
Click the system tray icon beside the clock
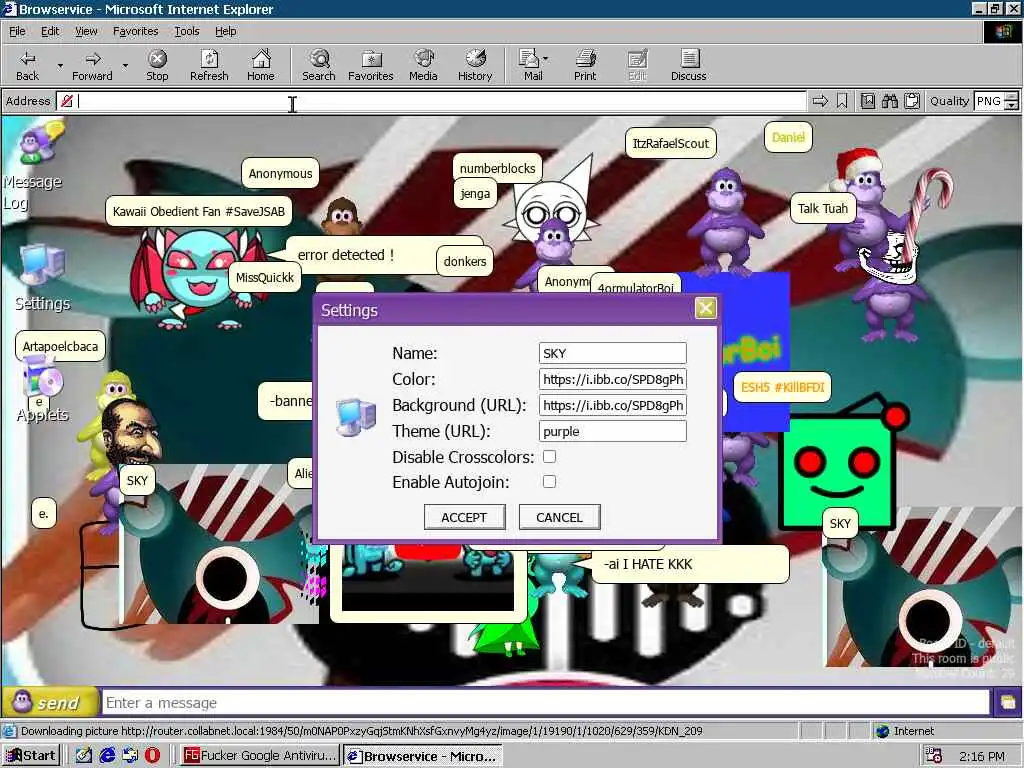(935, 756)
